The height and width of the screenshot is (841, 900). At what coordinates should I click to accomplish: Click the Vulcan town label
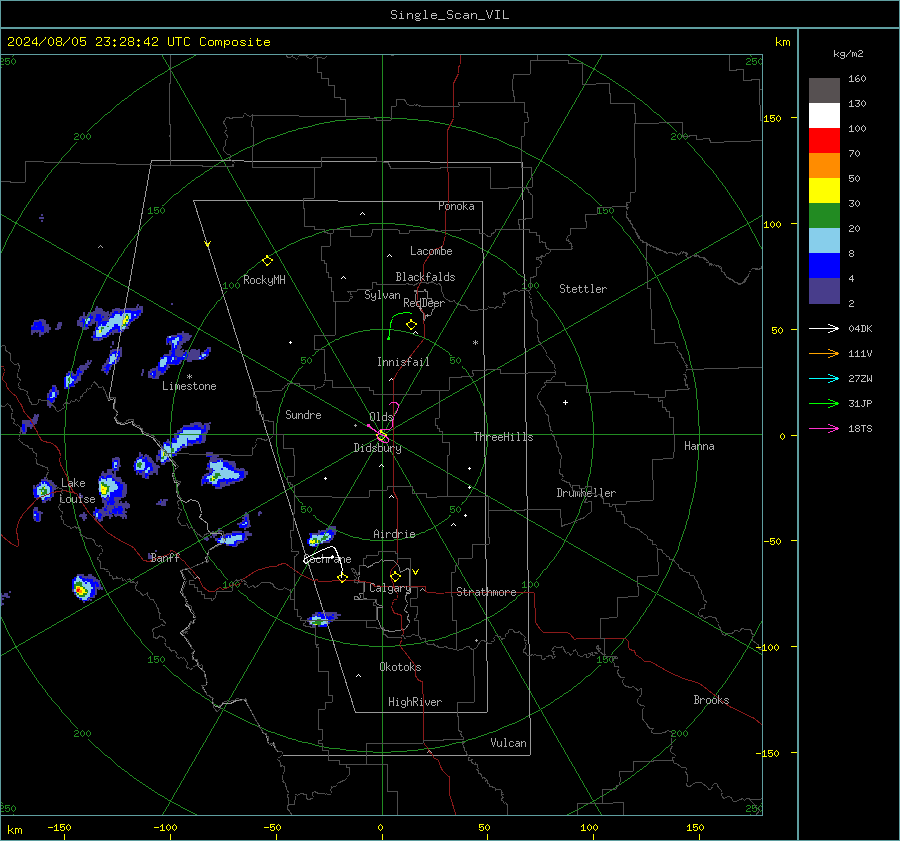[509, 743]
